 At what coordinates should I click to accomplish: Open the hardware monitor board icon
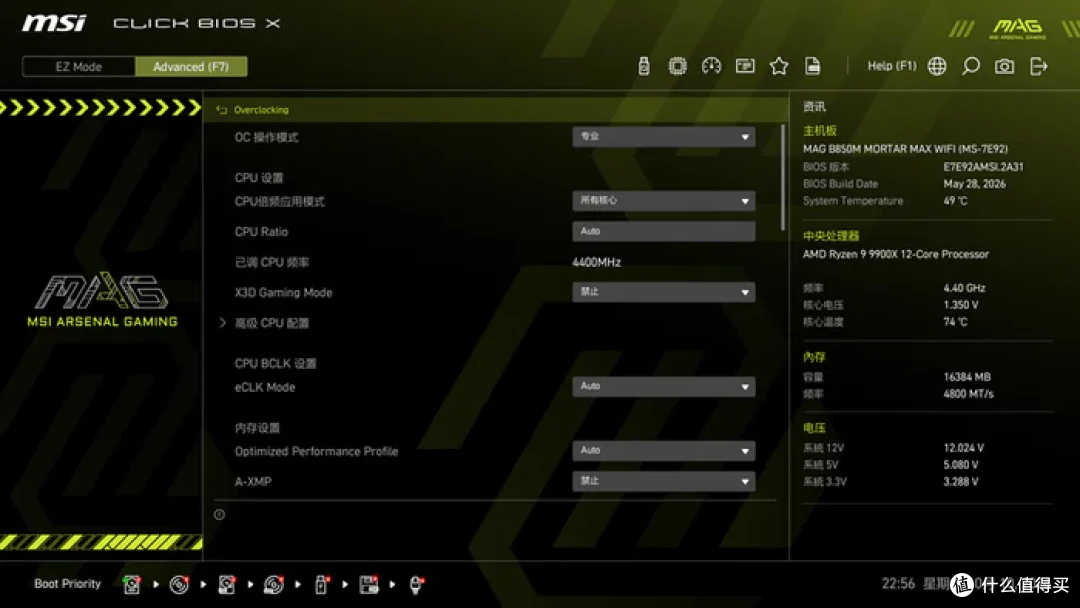coord(745,66)
